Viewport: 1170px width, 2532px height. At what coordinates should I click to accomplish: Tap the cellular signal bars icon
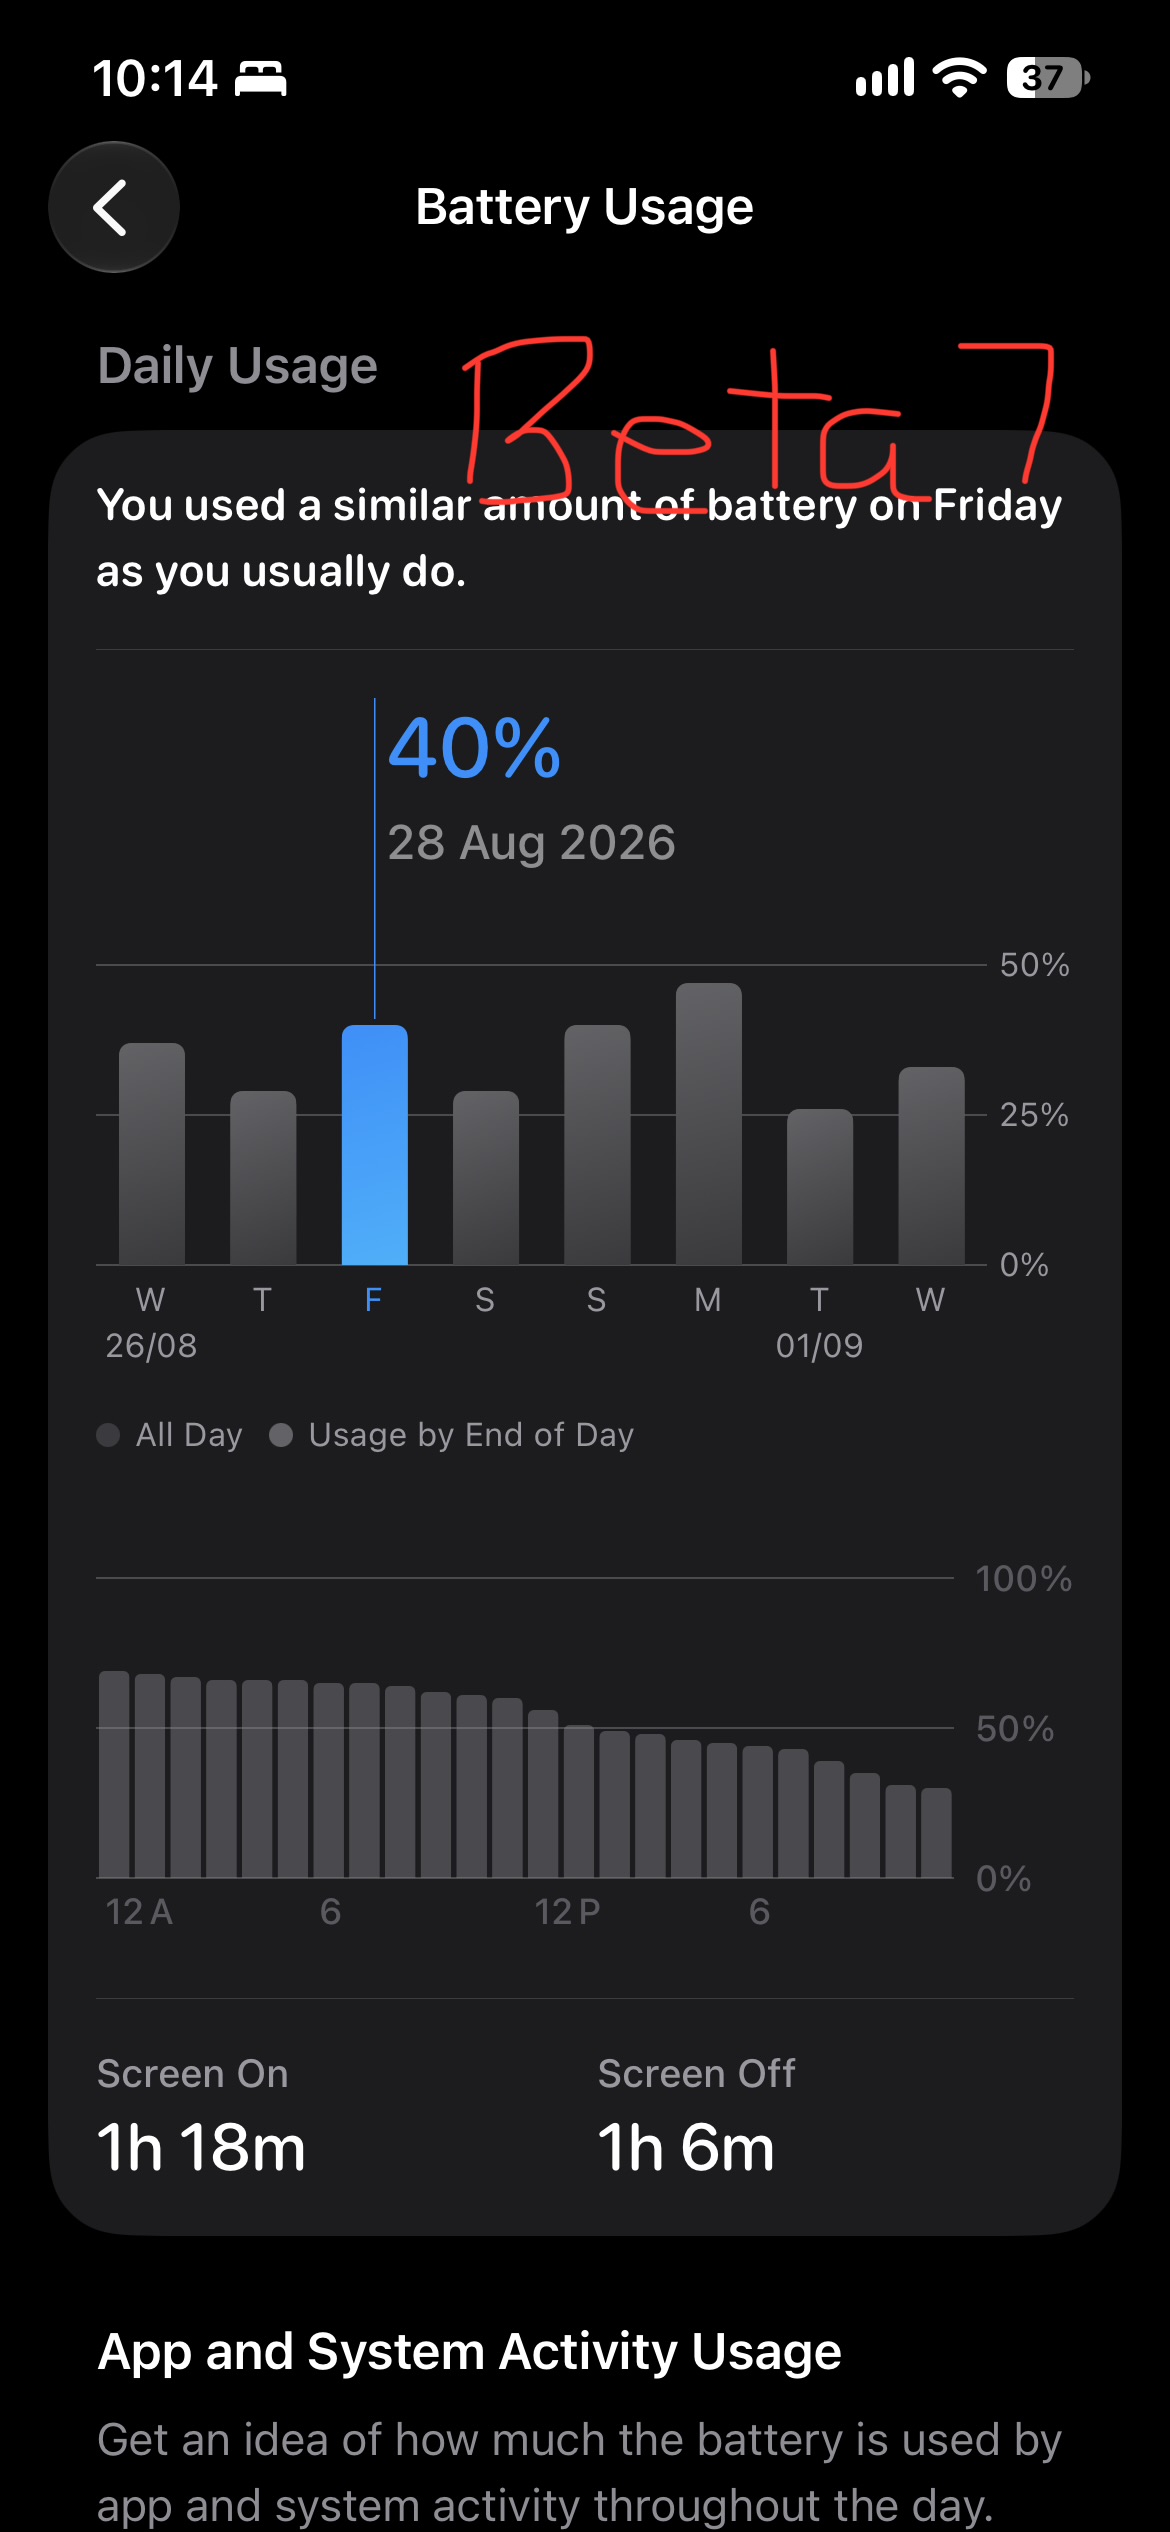[x=884, y=77]
